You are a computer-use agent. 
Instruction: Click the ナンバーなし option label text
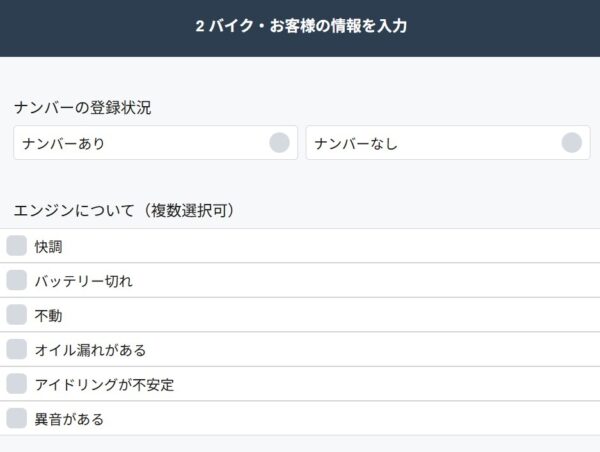pyautogui.click(x=356, y=144)
